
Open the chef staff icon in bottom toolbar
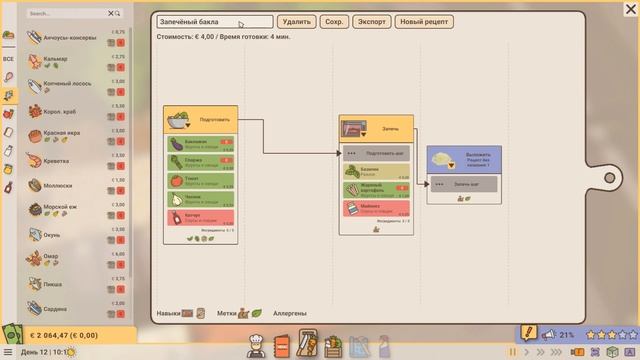(x=256, y=346)
